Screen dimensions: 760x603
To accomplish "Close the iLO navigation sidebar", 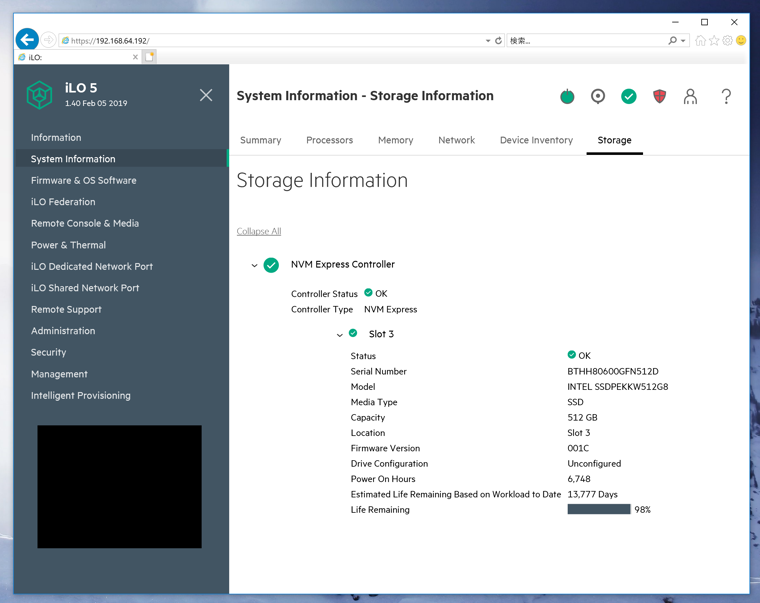I will 206,95.
